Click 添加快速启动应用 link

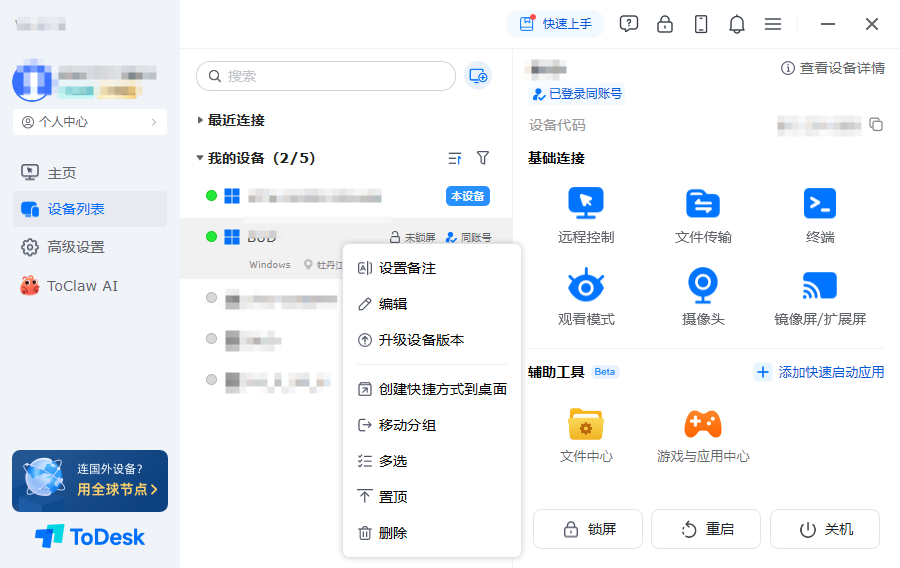[820, 372]
